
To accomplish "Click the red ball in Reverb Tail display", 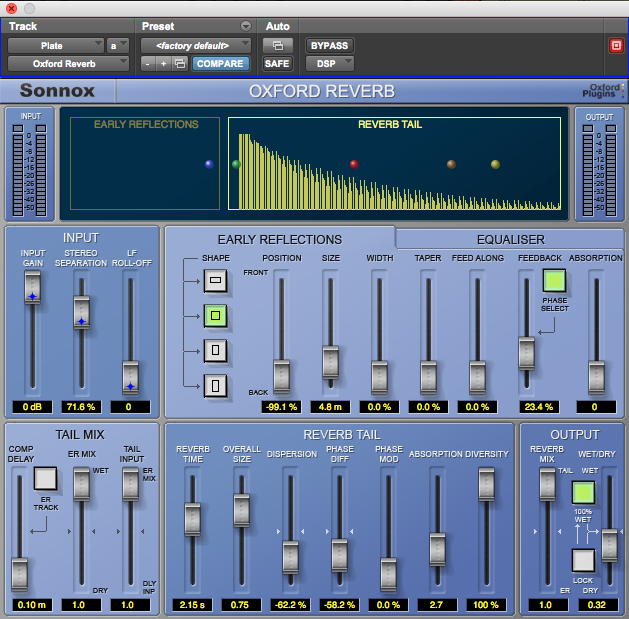I will (x=354, y=164).
